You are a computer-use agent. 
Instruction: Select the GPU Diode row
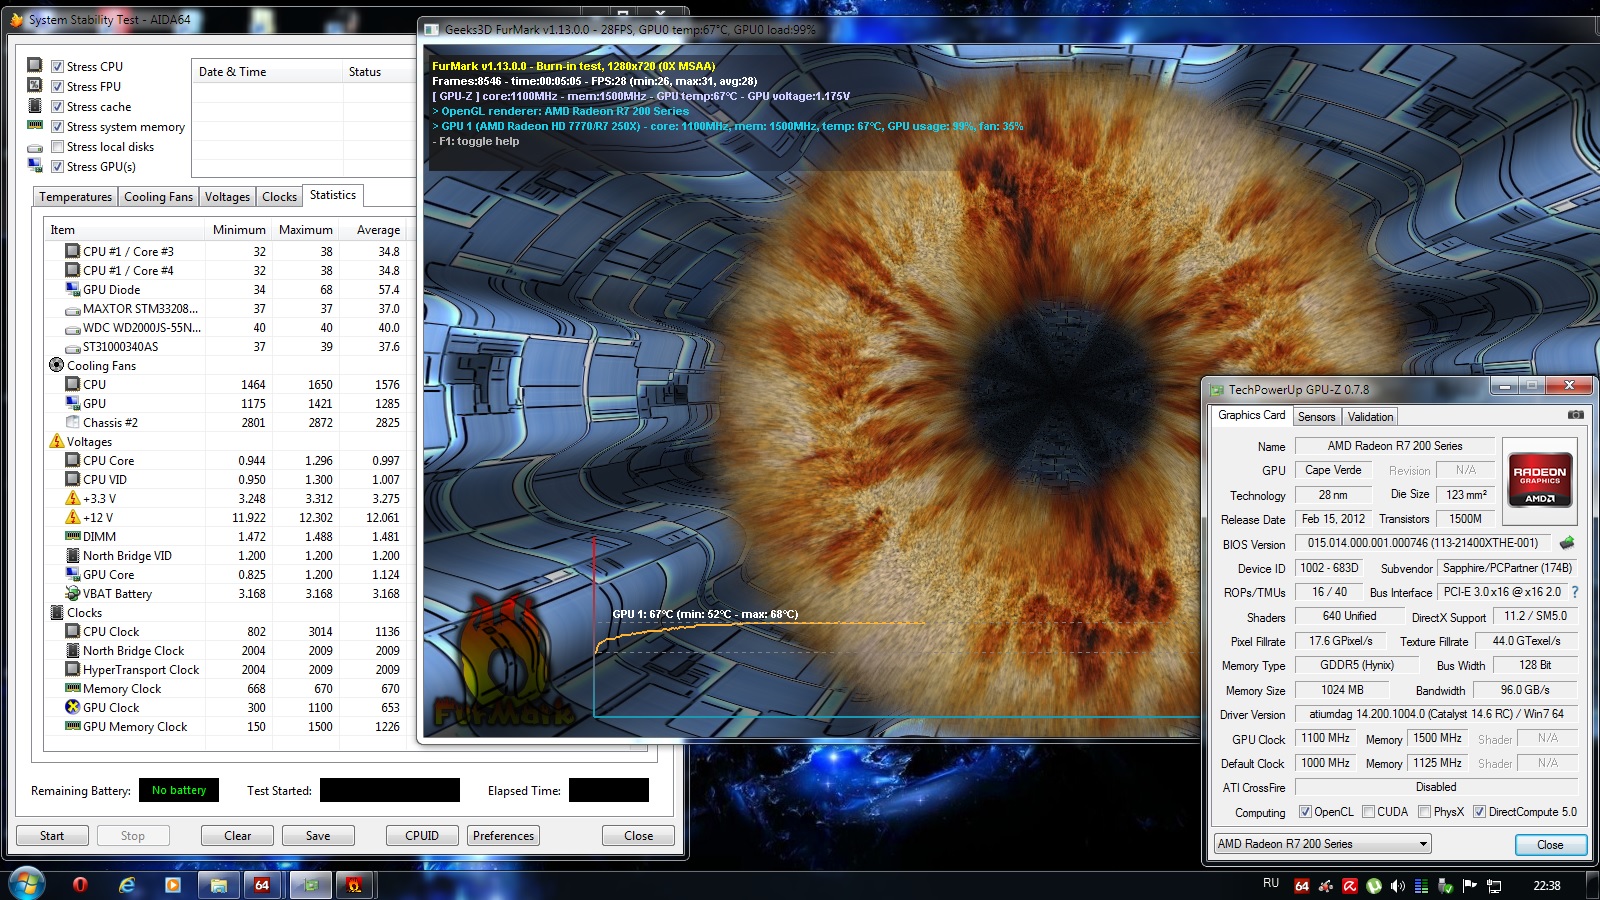point(232,290)
